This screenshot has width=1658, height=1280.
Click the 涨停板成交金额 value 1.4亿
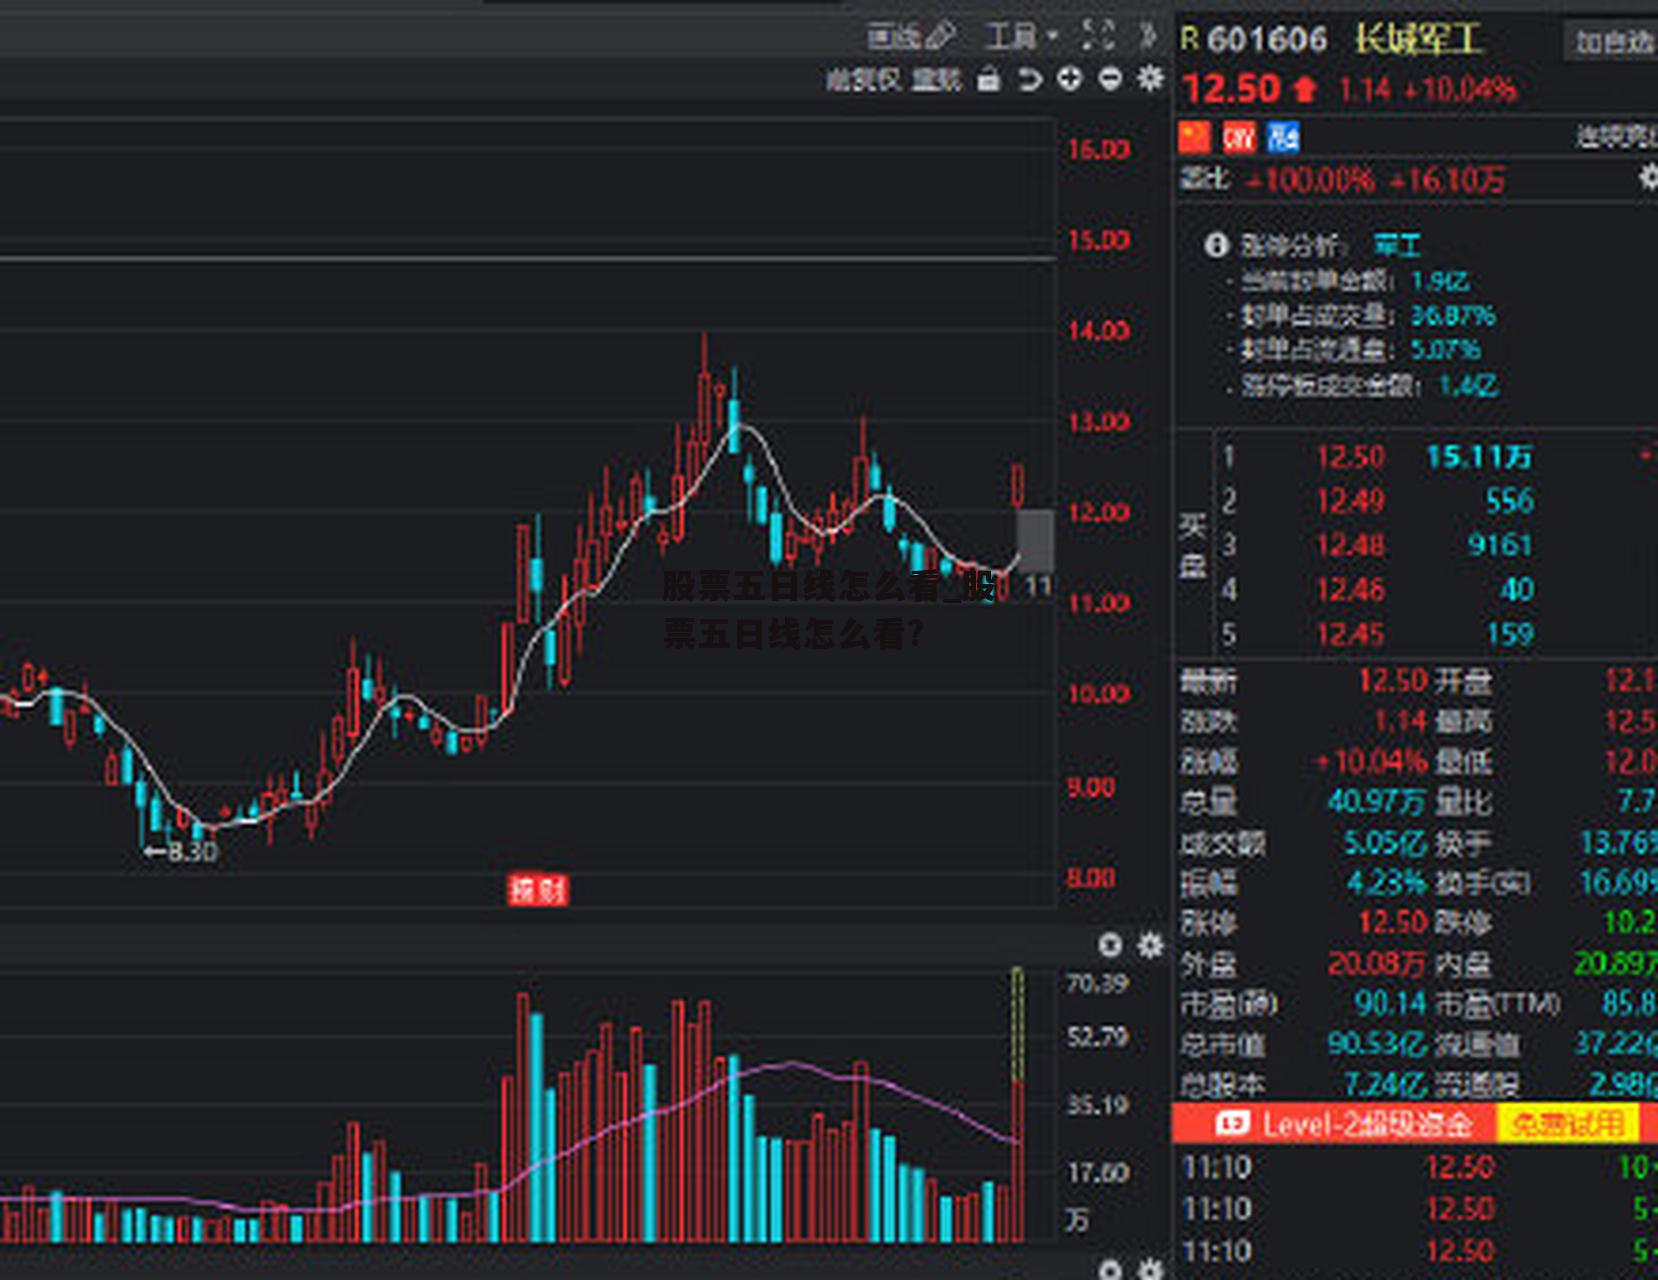[x=1469, y=386]
